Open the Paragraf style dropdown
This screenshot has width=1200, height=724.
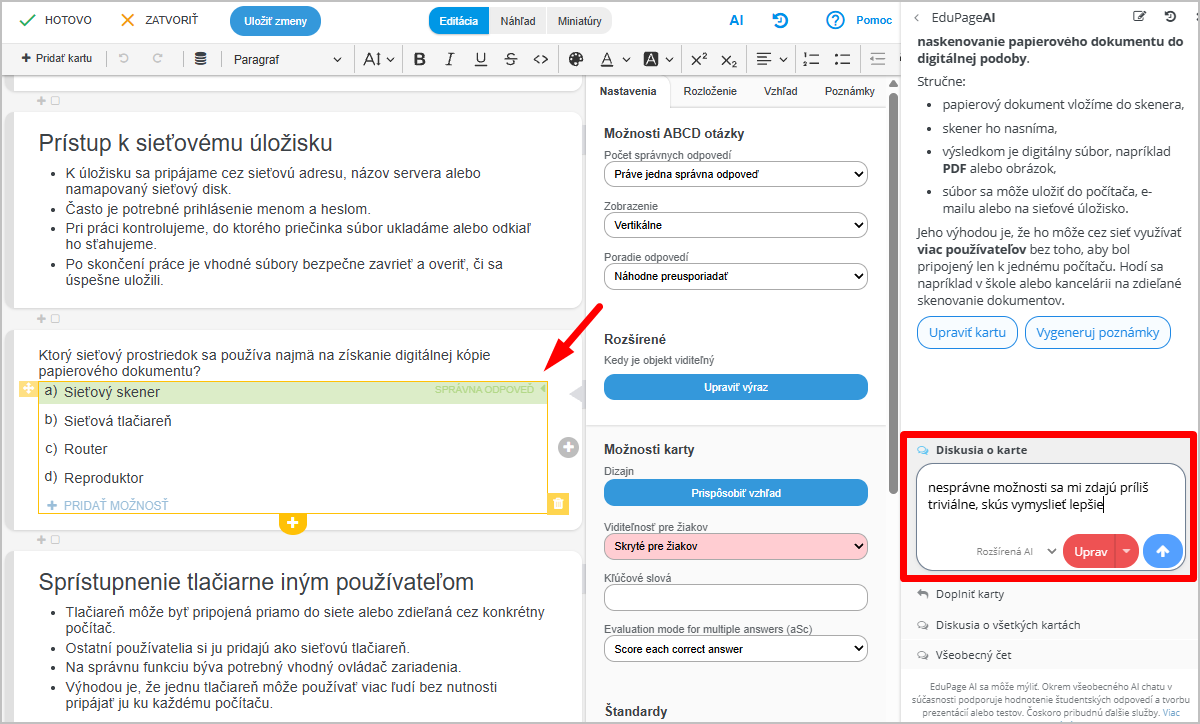click(287, 59)
